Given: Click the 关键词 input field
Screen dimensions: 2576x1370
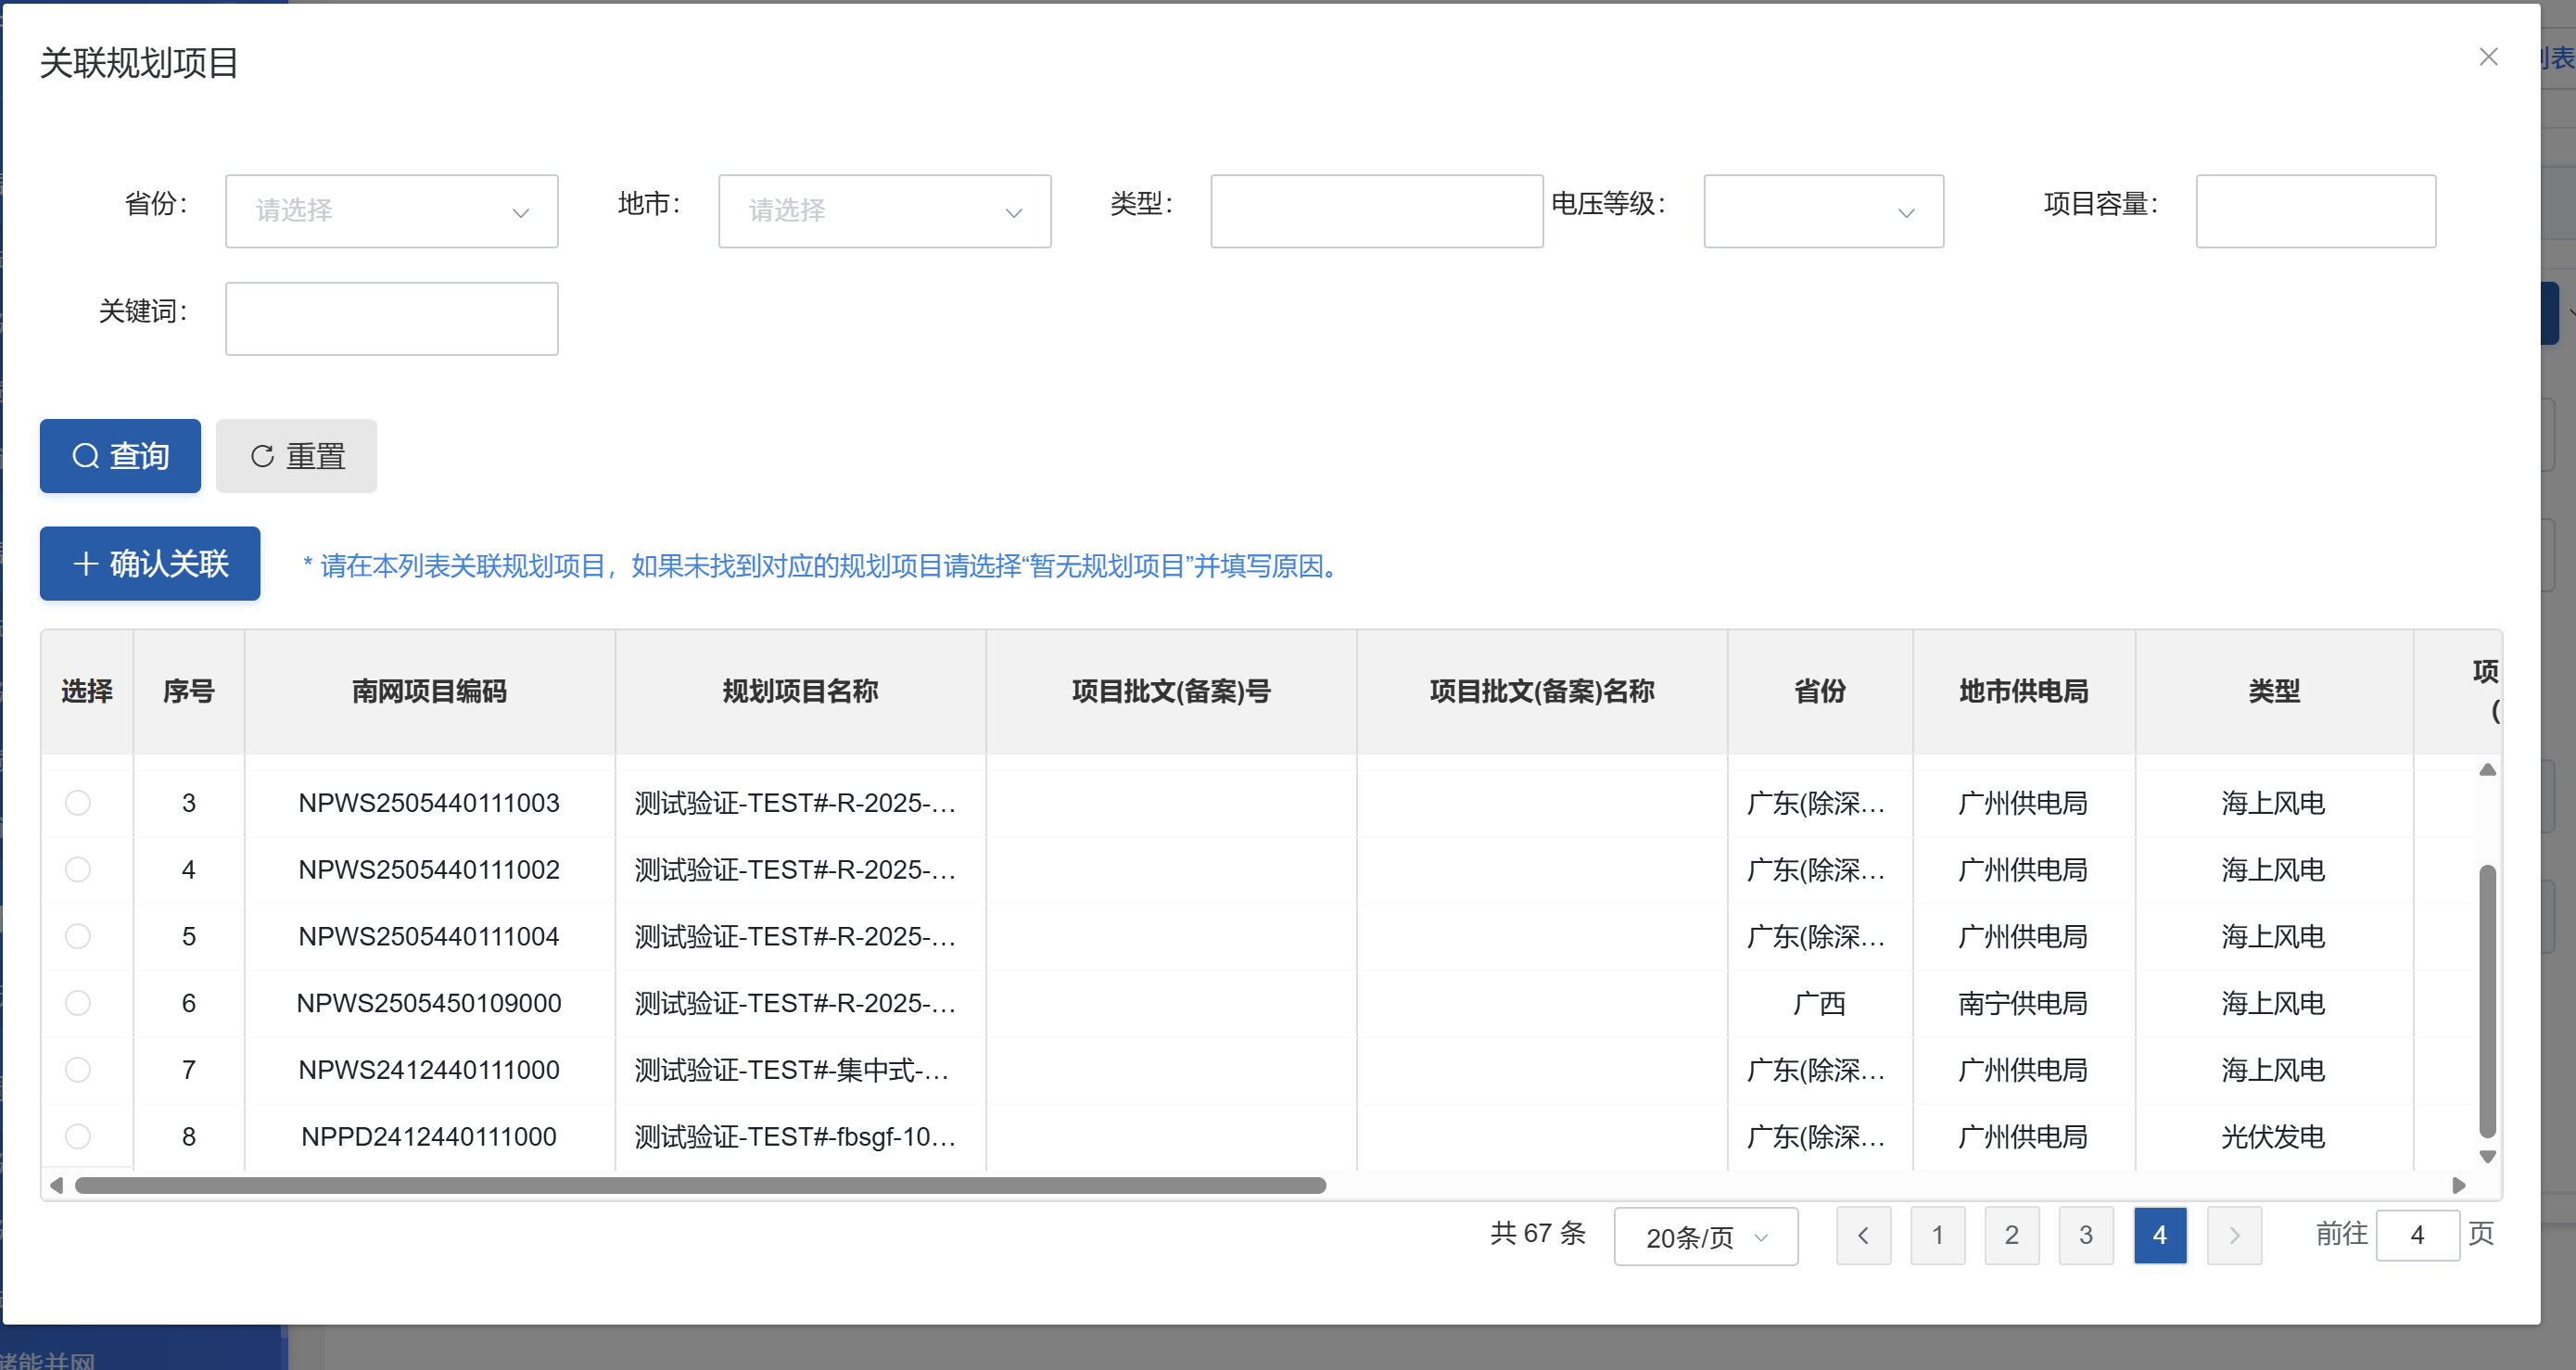Looking at the screenshot, I should (x=391, y=319).
